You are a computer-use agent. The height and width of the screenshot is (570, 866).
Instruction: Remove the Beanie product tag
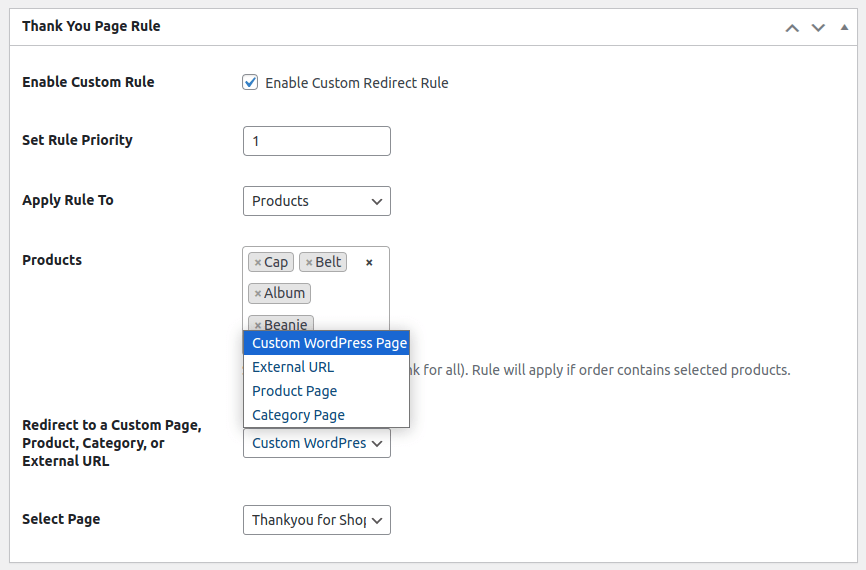point(258,325)
